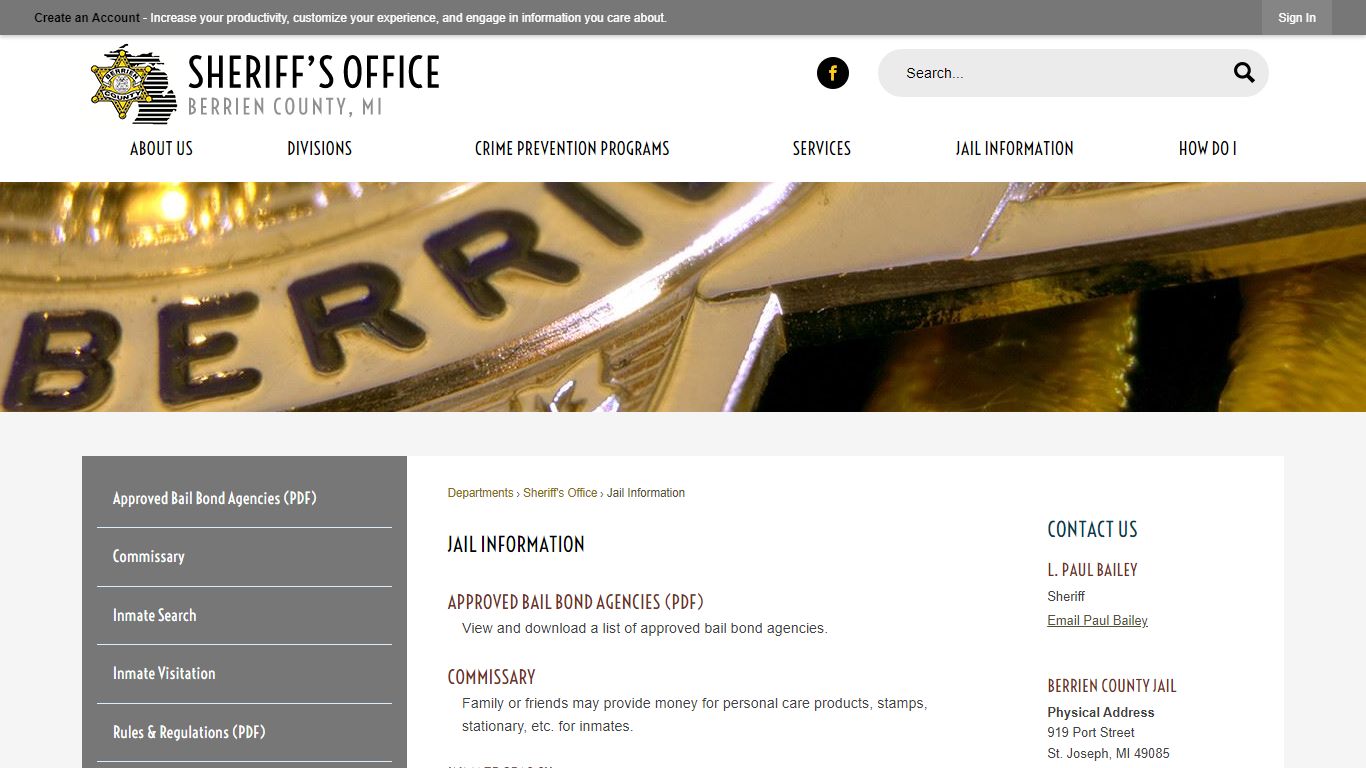Select the Jail Information page heading
Viewport: 1366px width, 768px height.
516,545
